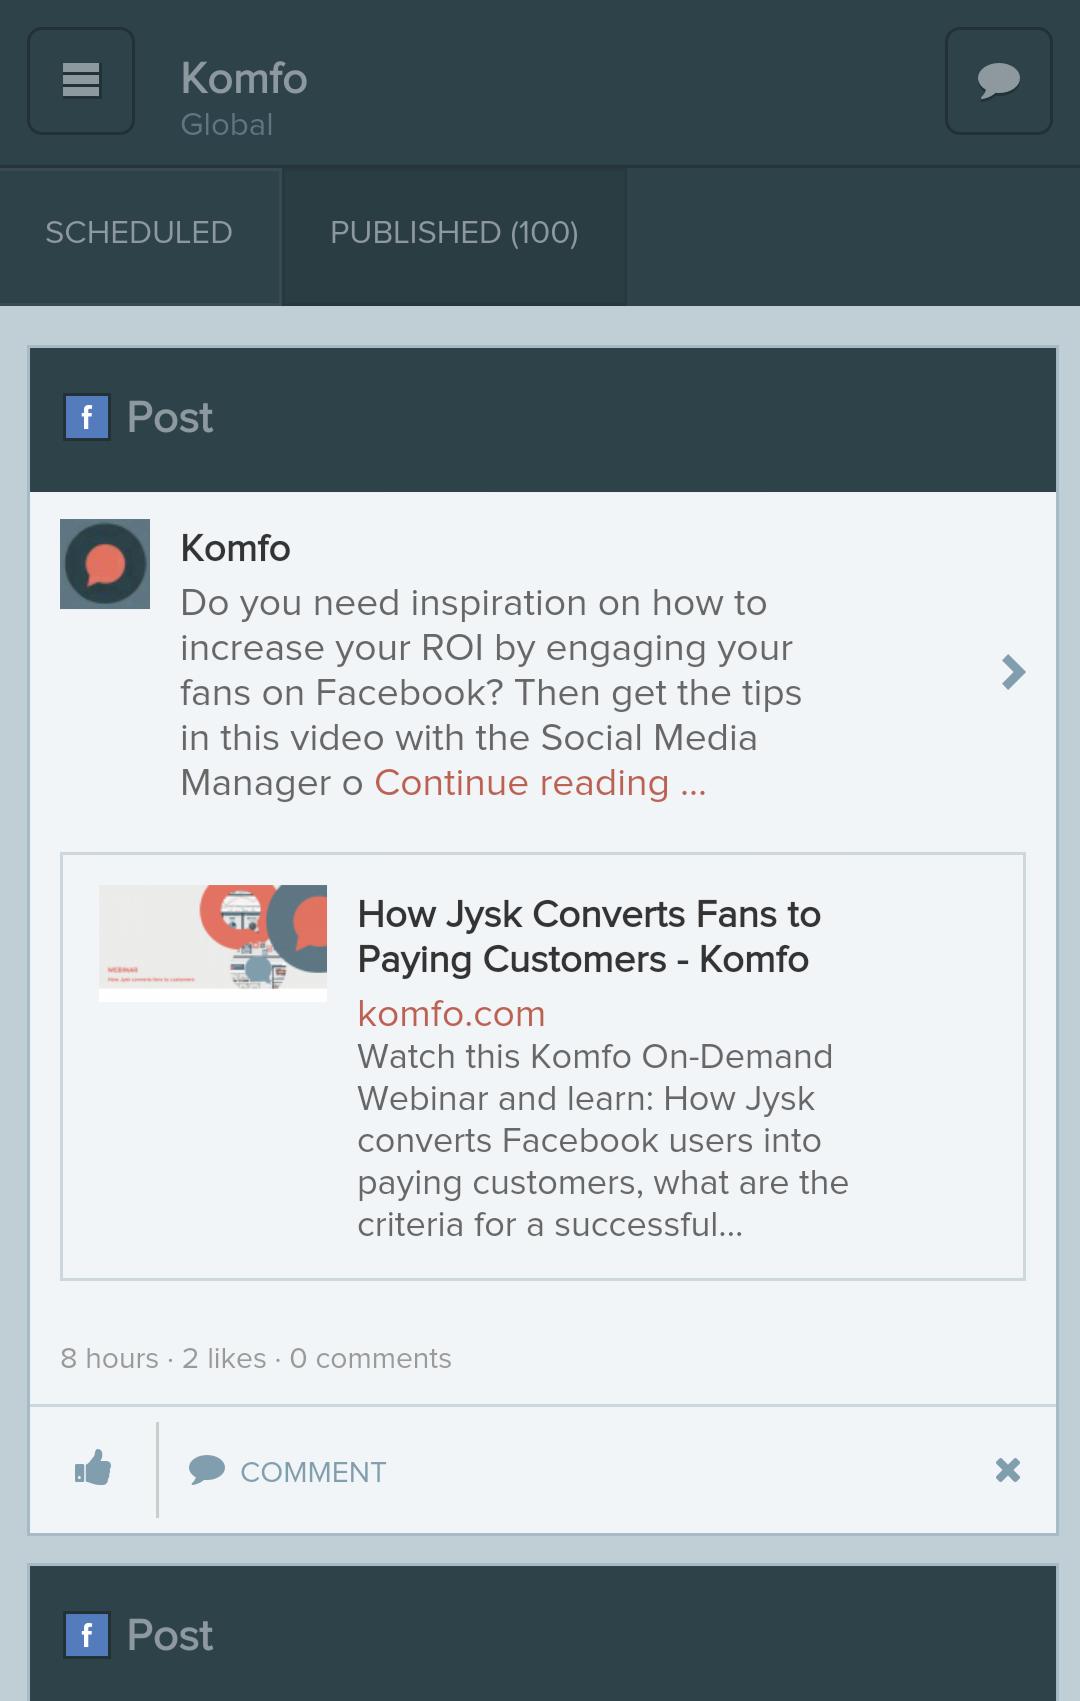Click the comment speech bubble icon
This screenshot has width=1080, height=1701.
click(207, 1471)
